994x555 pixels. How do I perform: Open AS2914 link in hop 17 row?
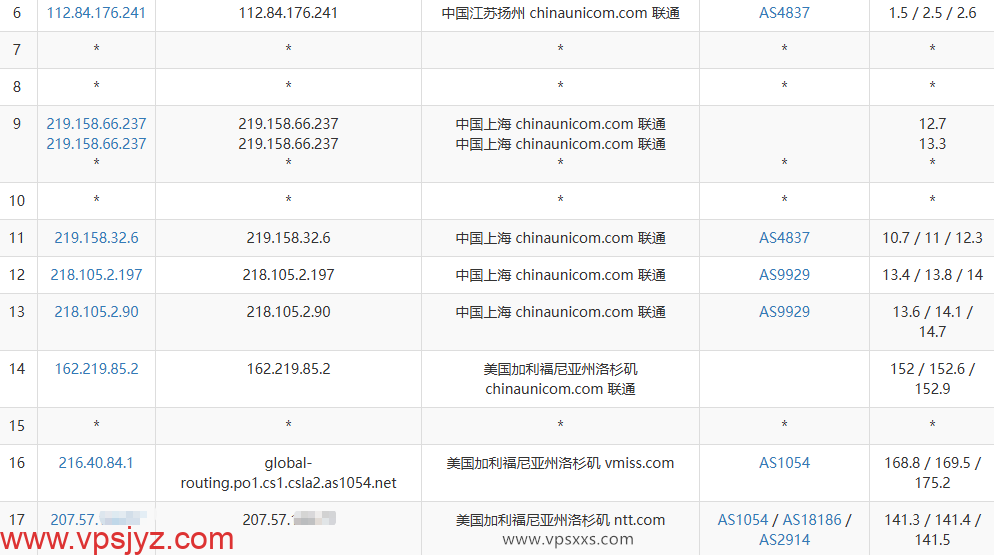point(784,540)
